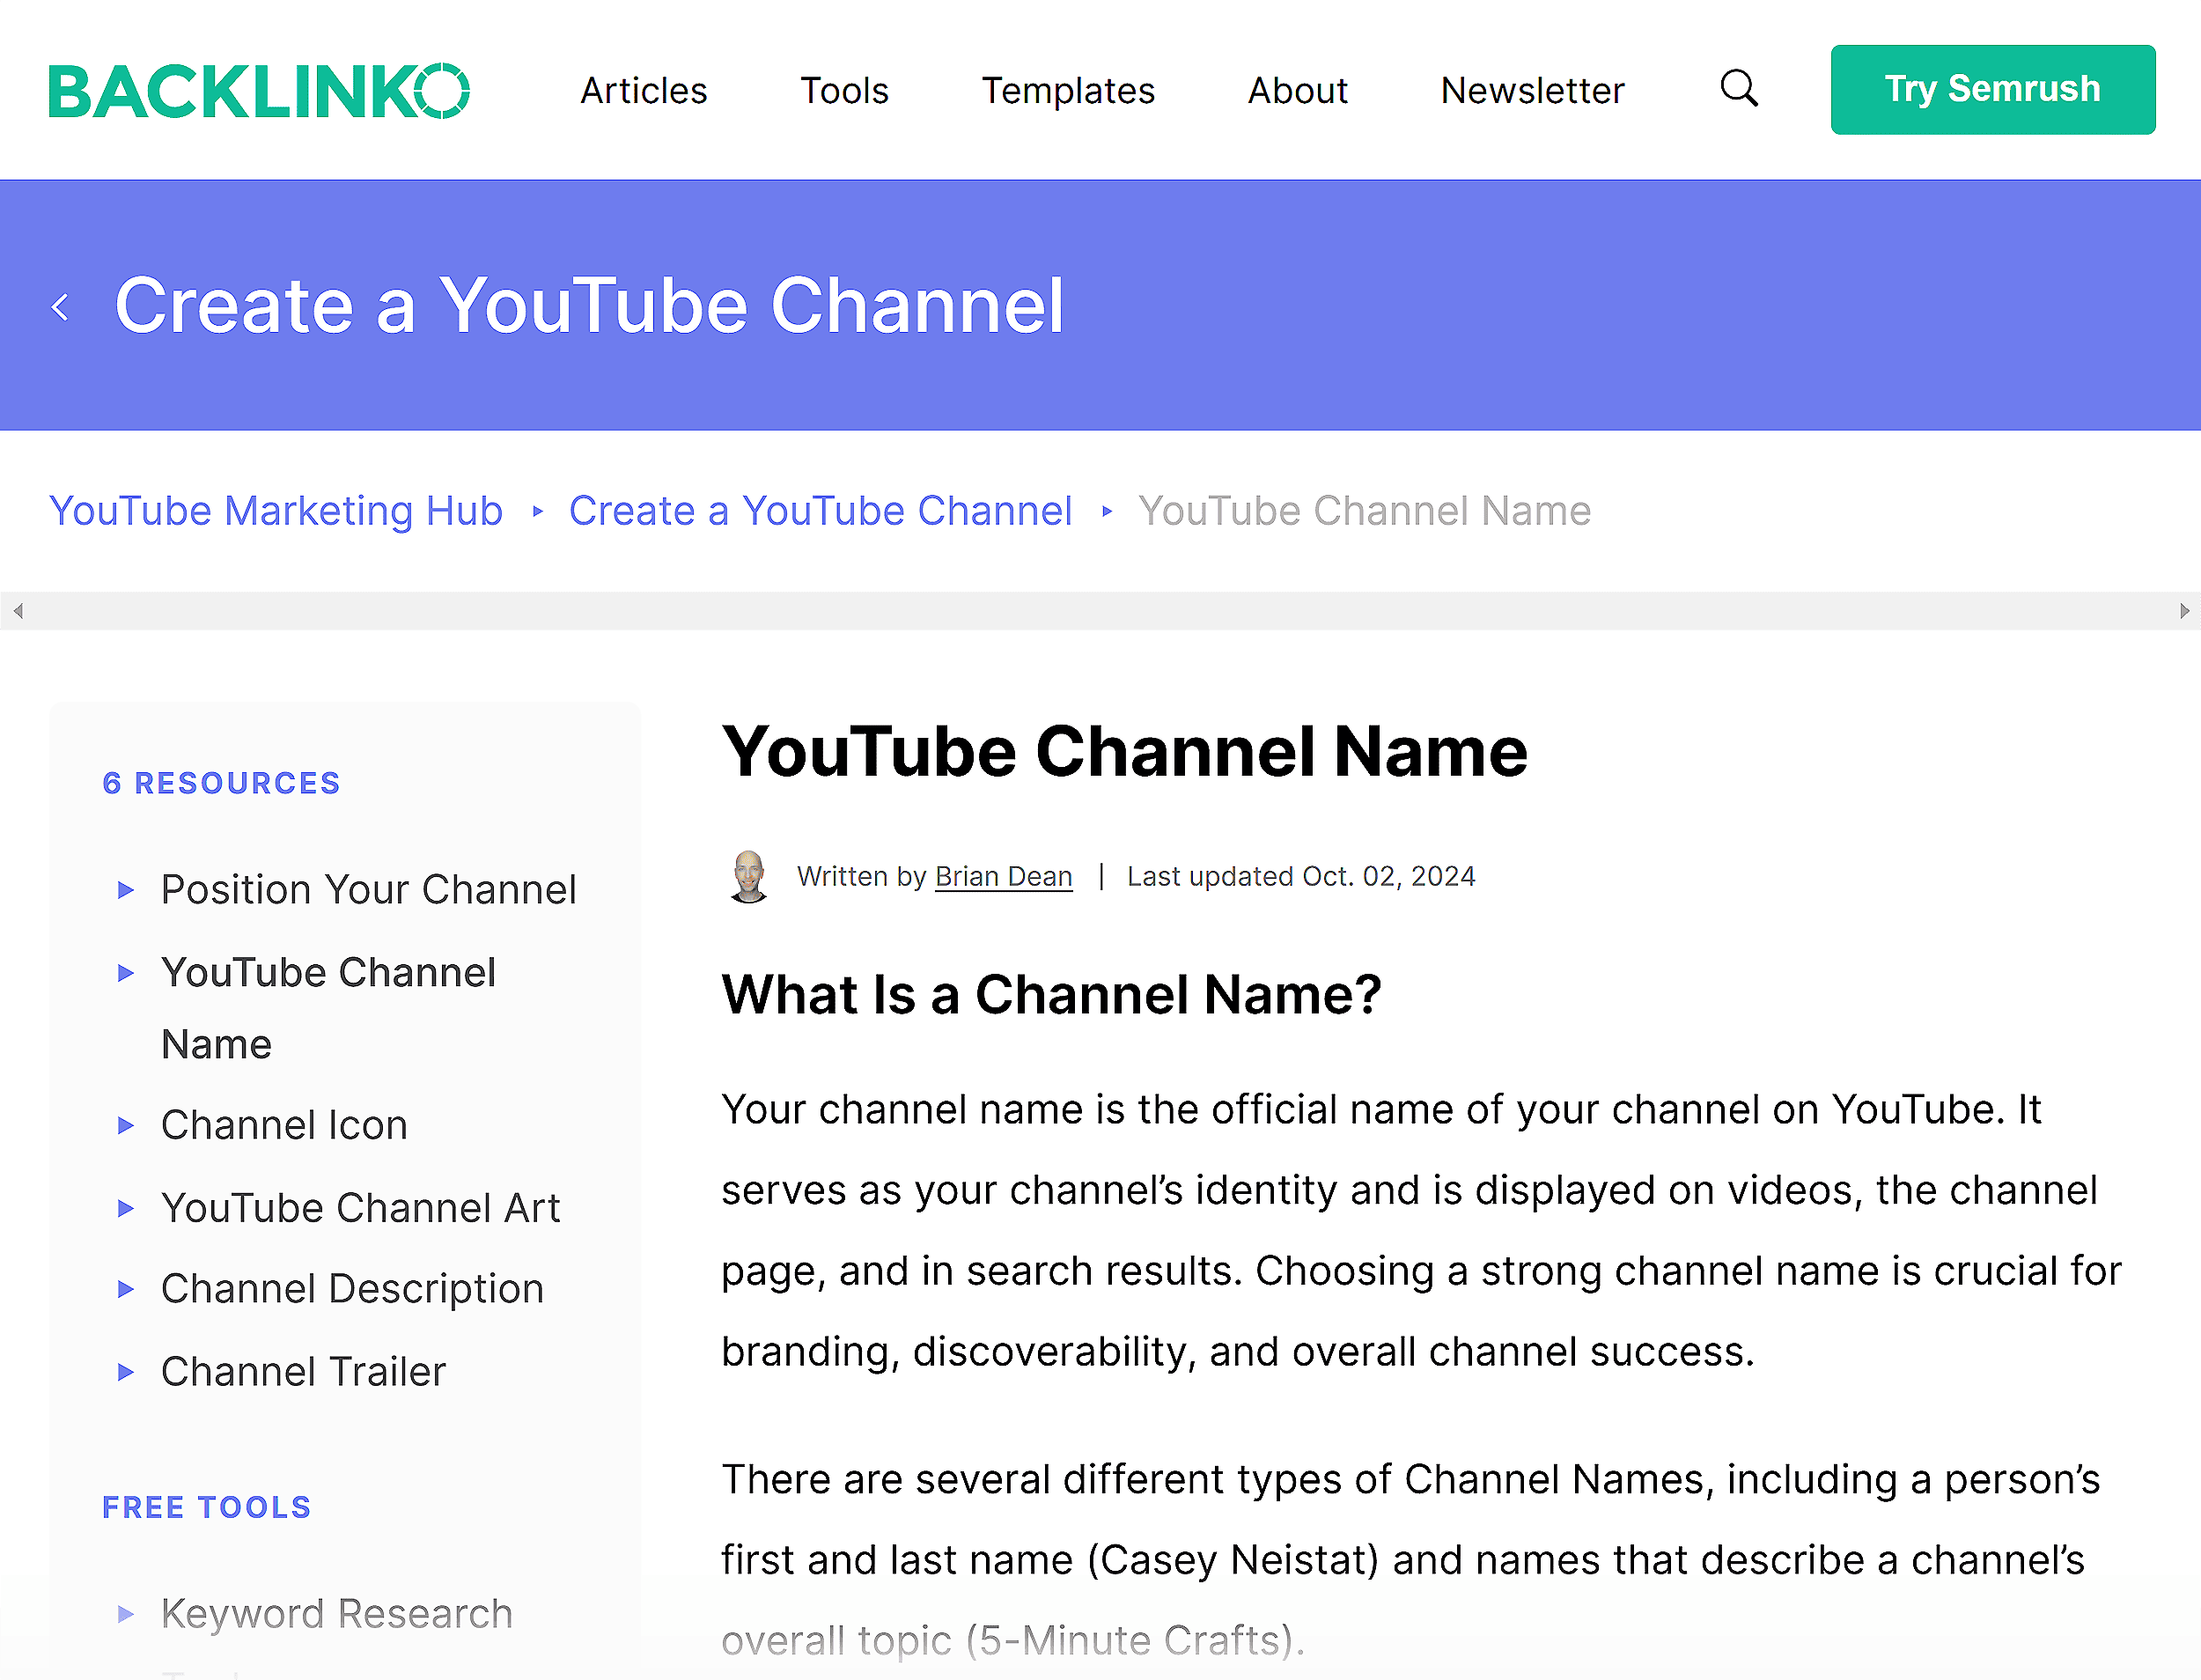Click the YouTube Channel Name article title

click(1124, 752)
